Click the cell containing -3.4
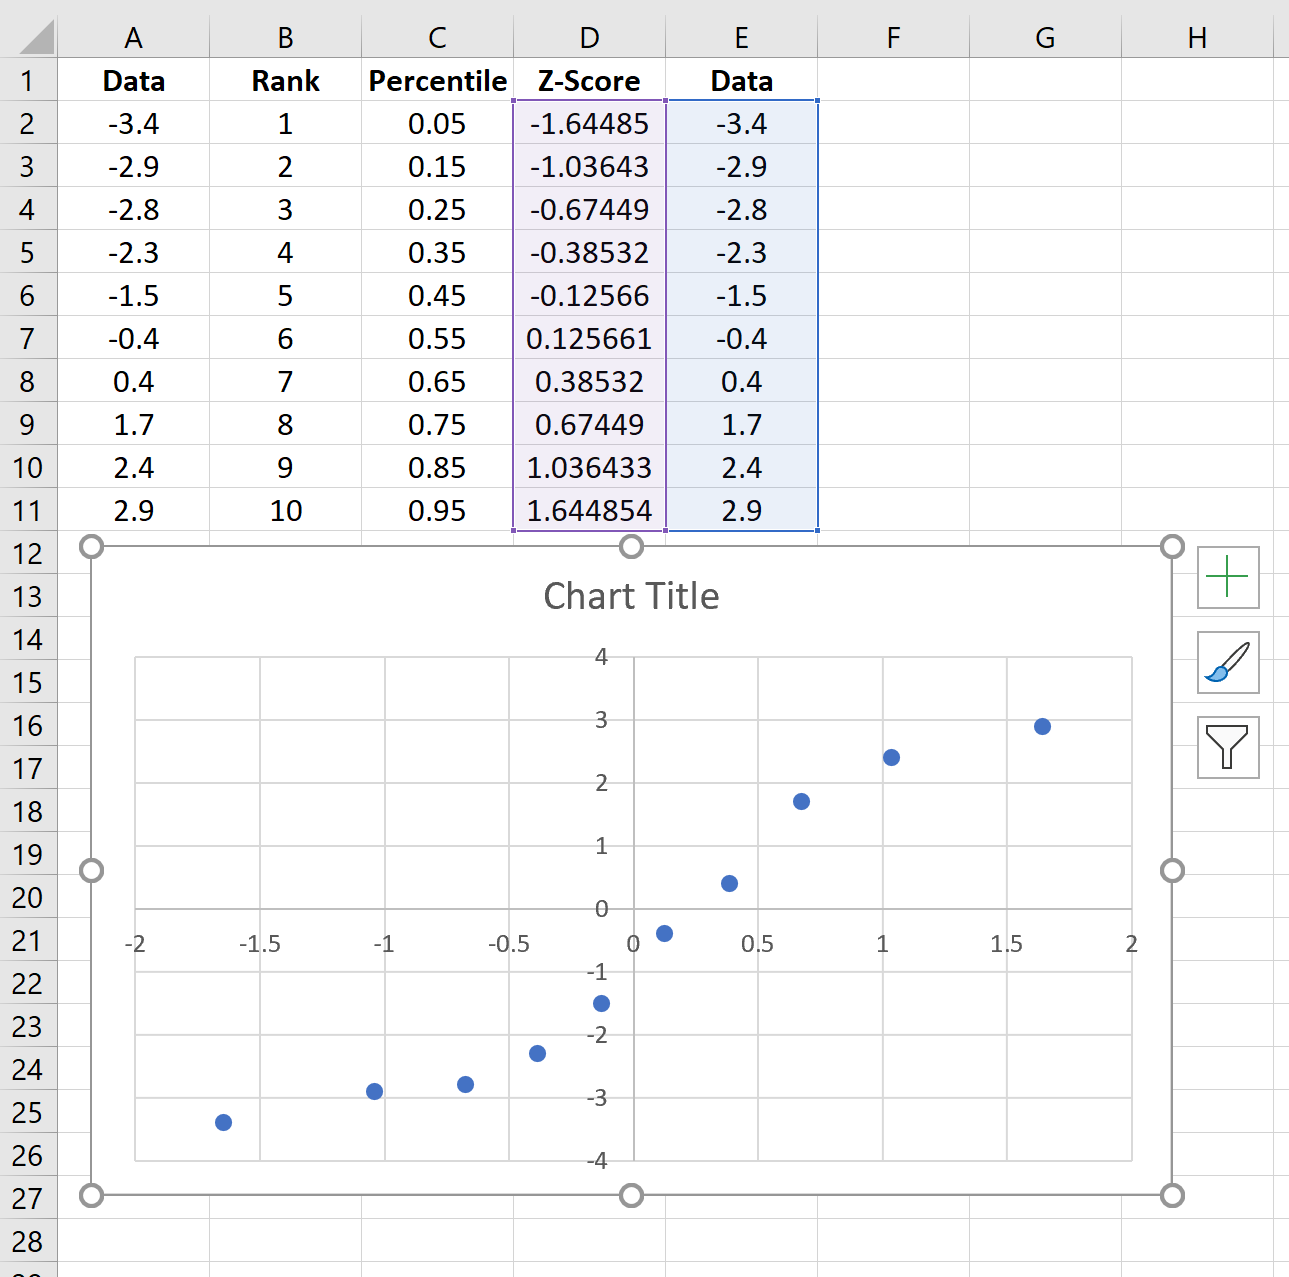1289x1277 pixels. pos(133,124)
